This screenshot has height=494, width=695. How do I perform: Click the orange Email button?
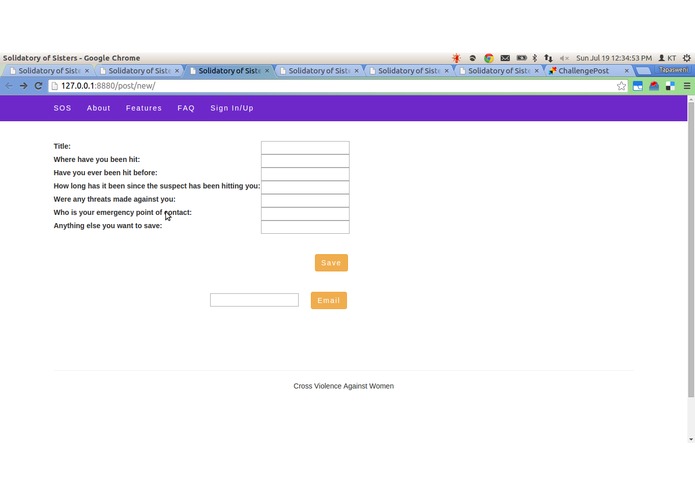click(328, 300)
